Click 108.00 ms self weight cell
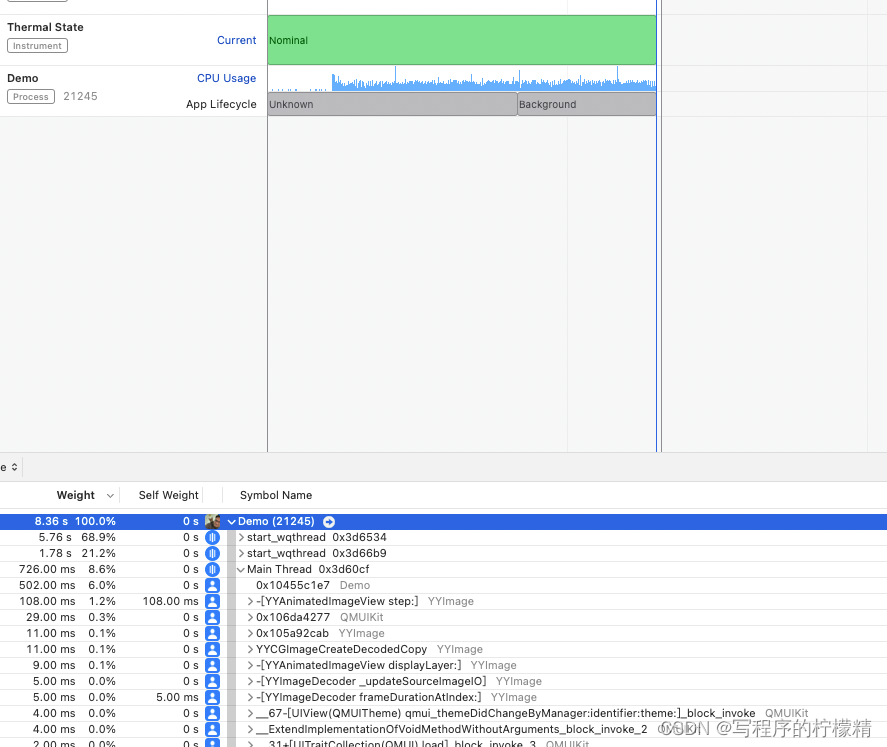The image size is (887, 747). [x=170, y=601]
